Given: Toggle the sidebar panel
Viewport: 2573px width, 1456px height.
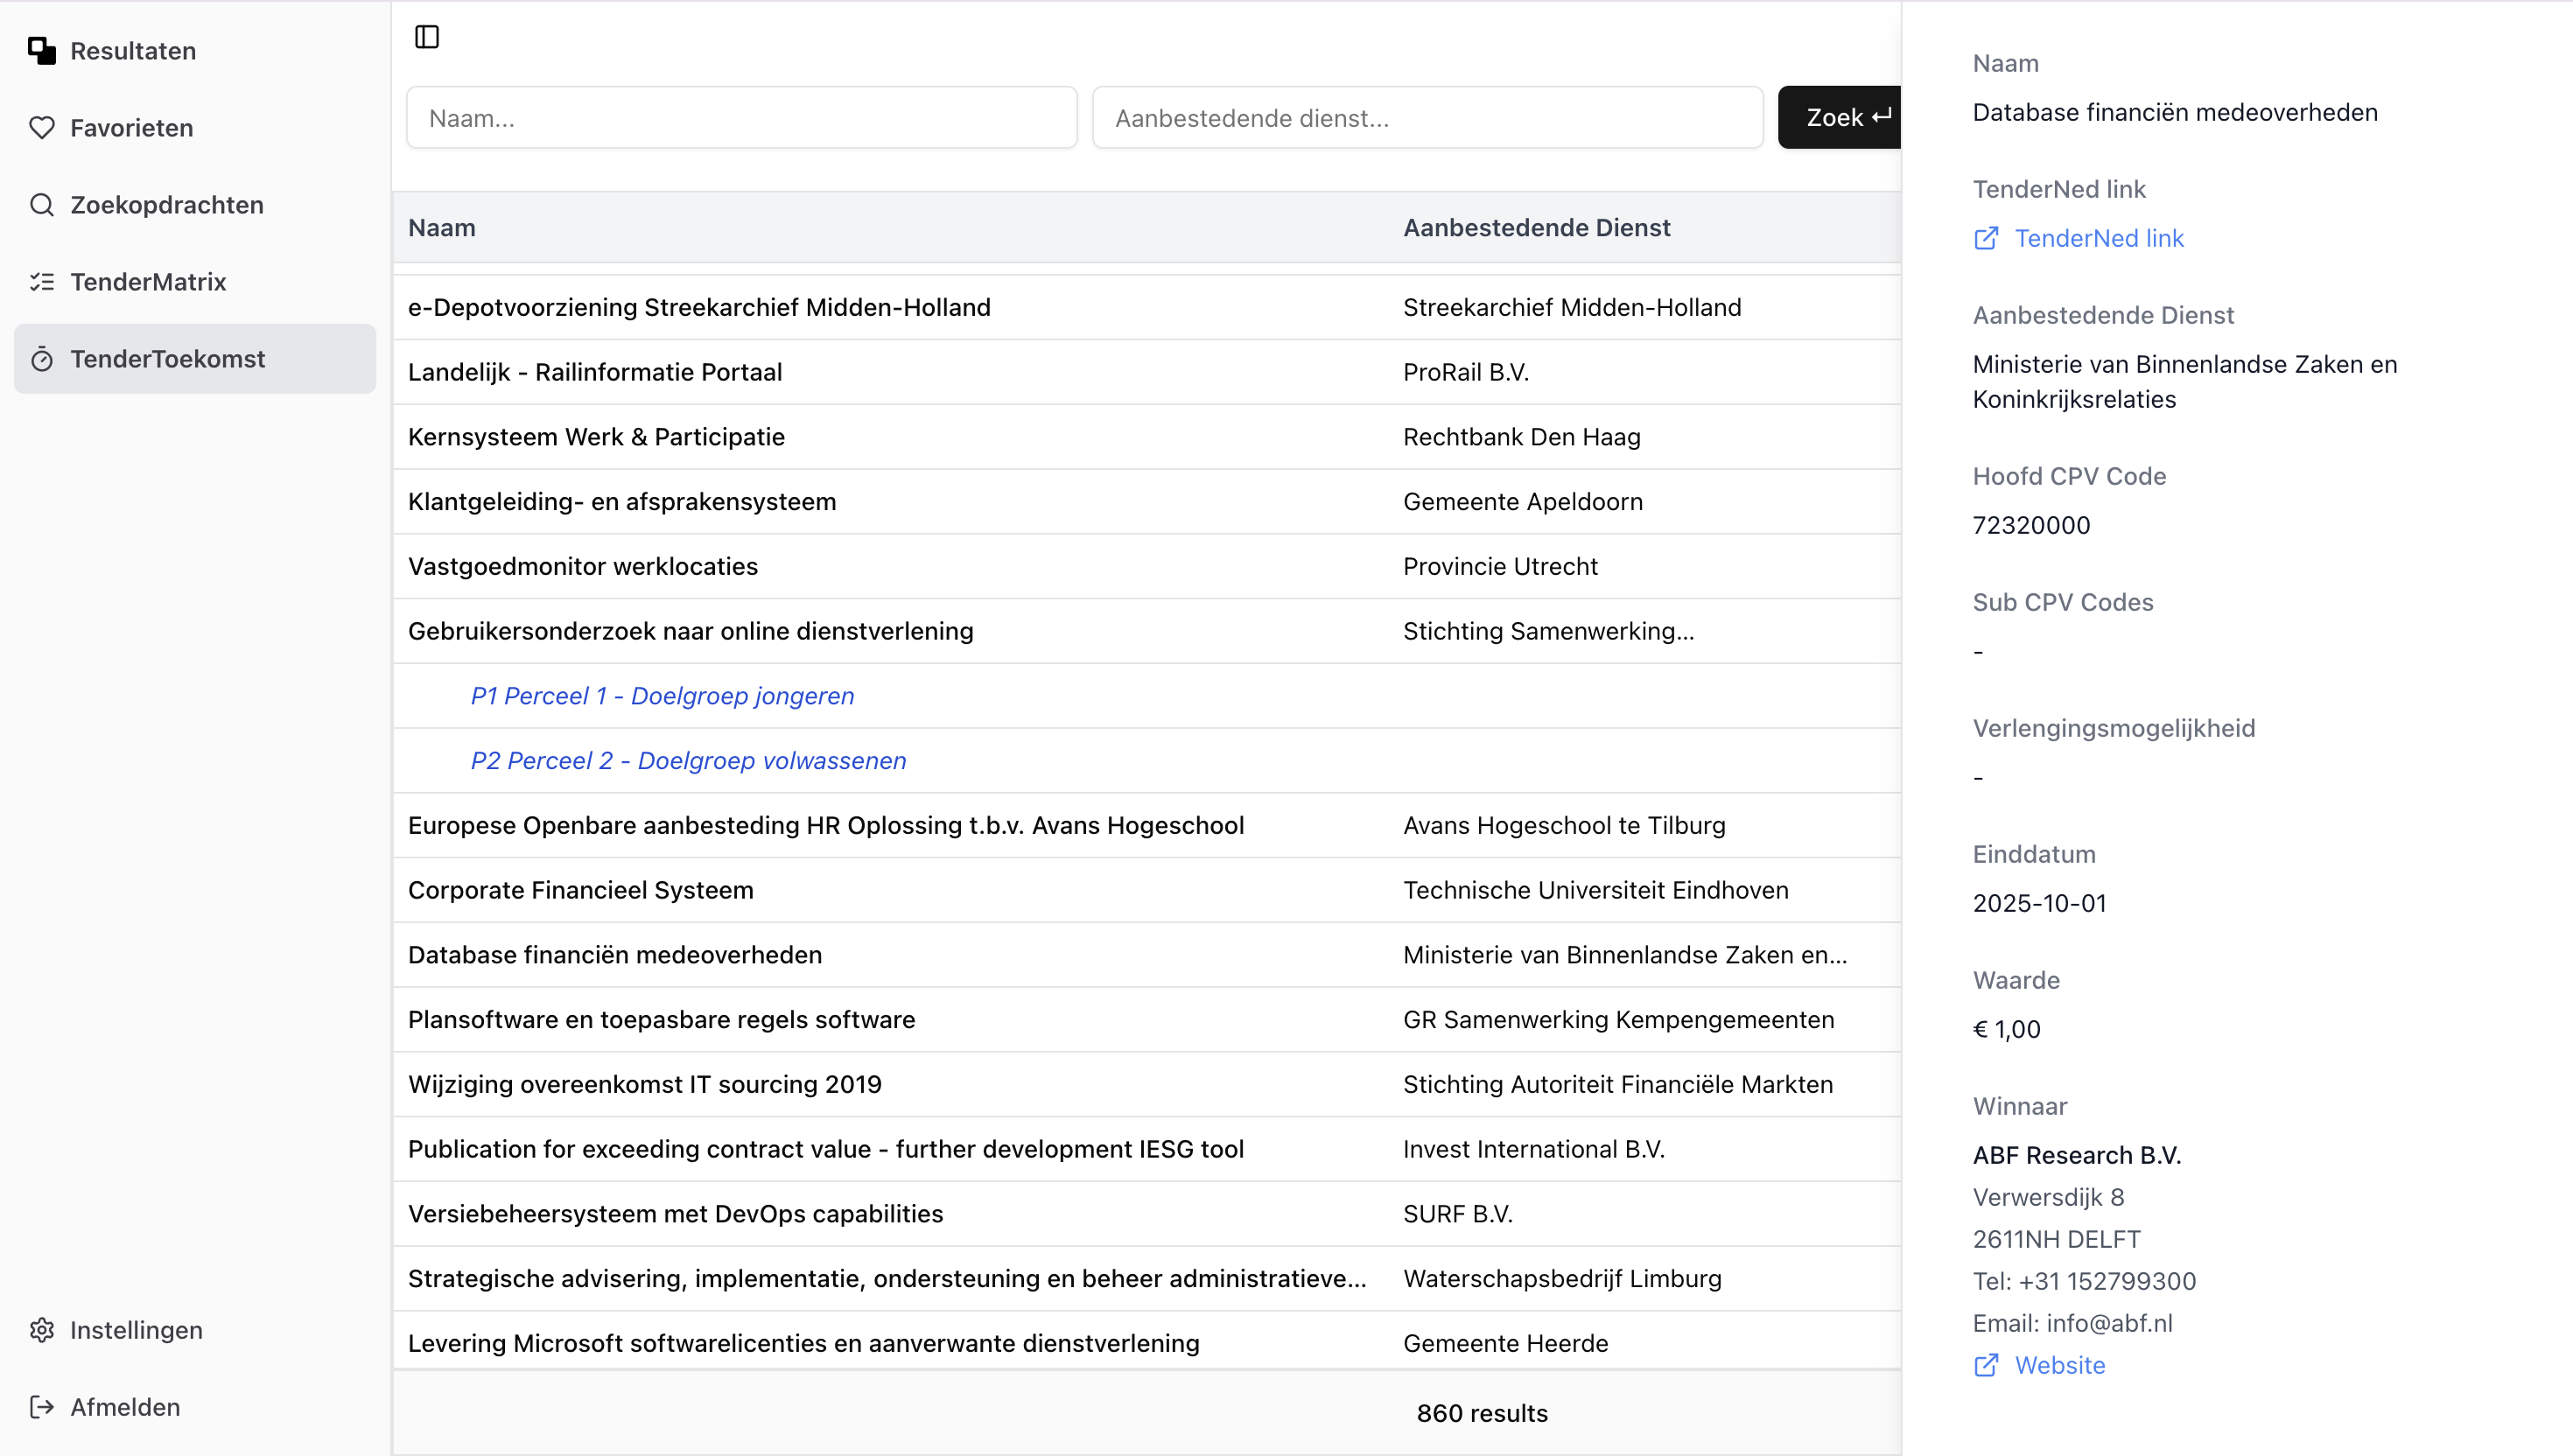Looking at the screenshot, I should (x=427, y=37).
